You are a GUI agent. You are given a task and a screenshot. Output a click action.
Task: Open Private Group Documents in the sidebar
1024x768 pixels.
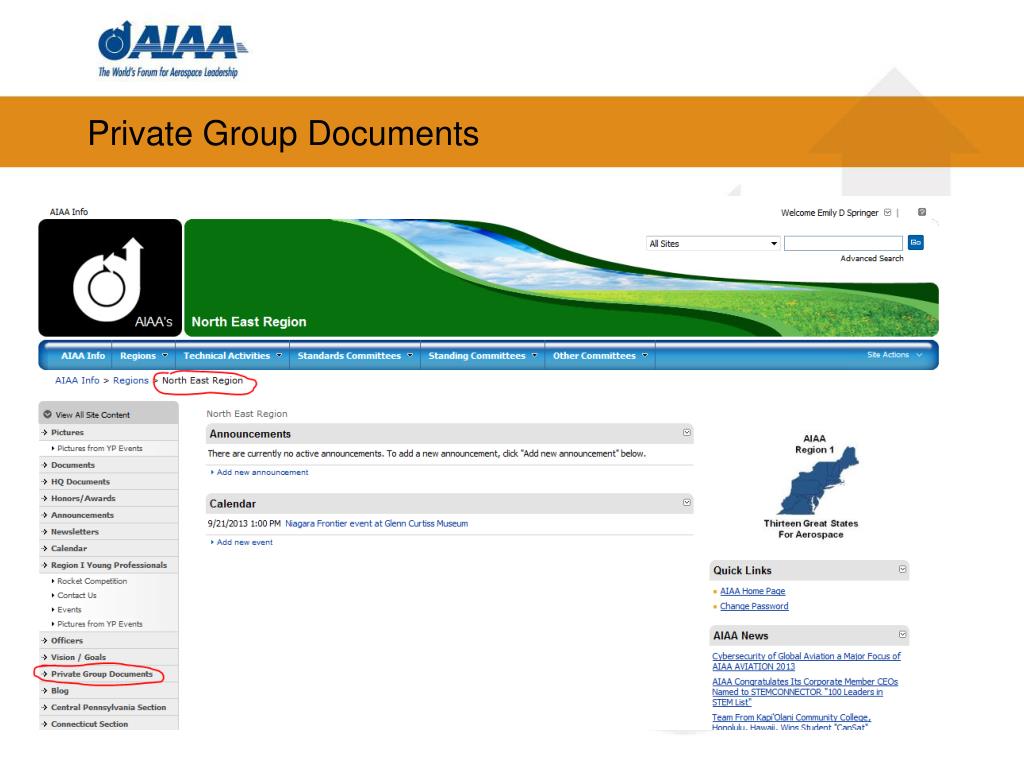[x=102, y=674]
